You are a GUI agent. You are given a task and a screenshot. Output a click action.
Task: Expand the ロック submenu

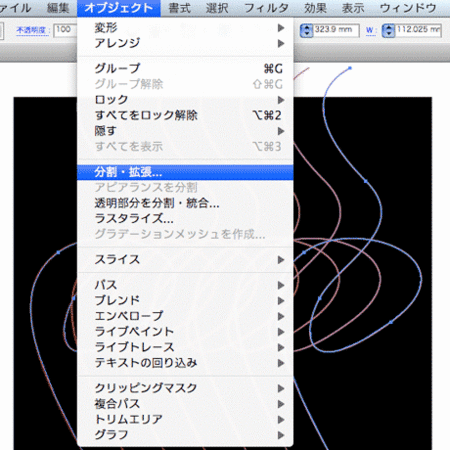point(185,100)
